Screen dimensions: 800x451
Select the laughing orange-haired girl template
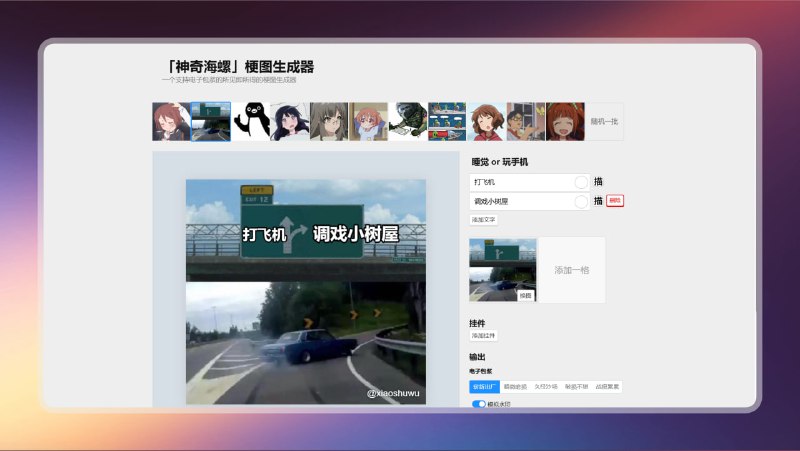565,121
